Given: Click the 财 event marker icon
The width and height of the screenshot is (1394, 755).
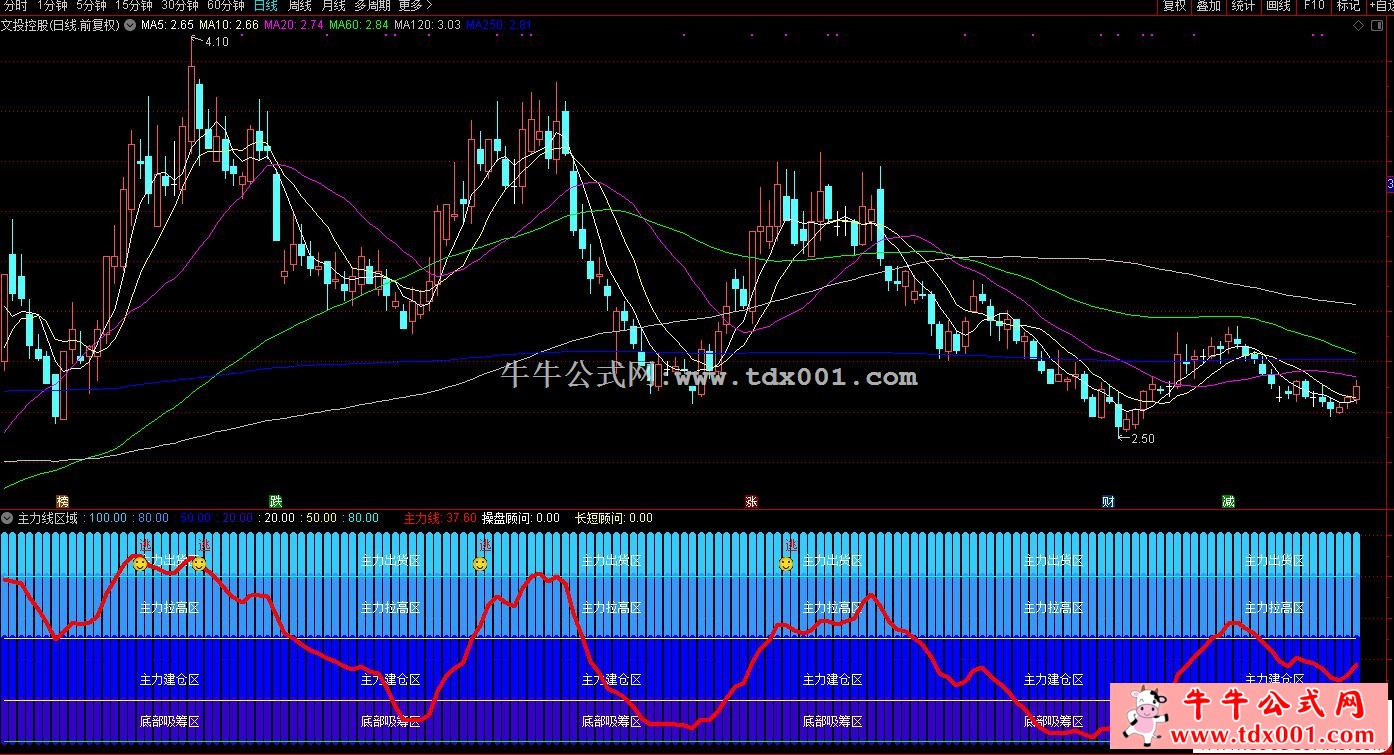Looking at the screenshot, I should pyautogui.click(x=1108, y=501).
